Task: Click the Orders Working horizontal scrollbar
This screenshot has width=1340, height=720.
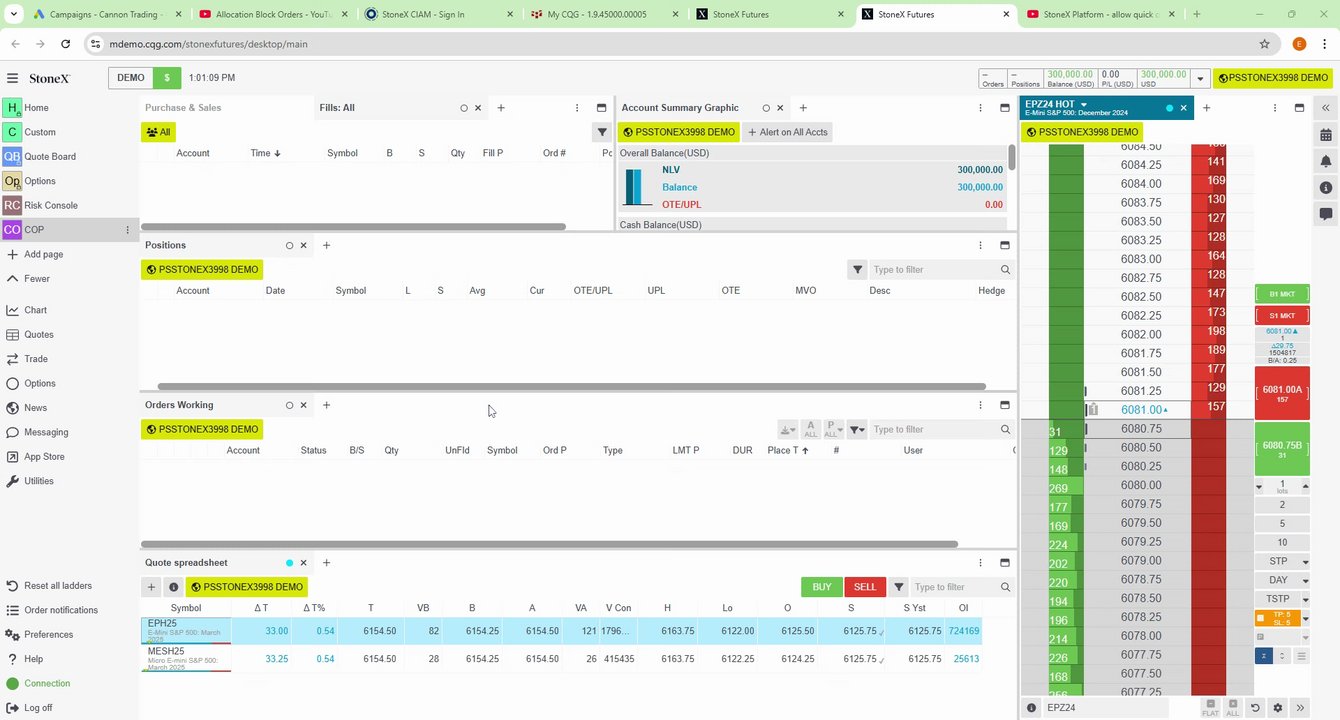Action: 550,544
